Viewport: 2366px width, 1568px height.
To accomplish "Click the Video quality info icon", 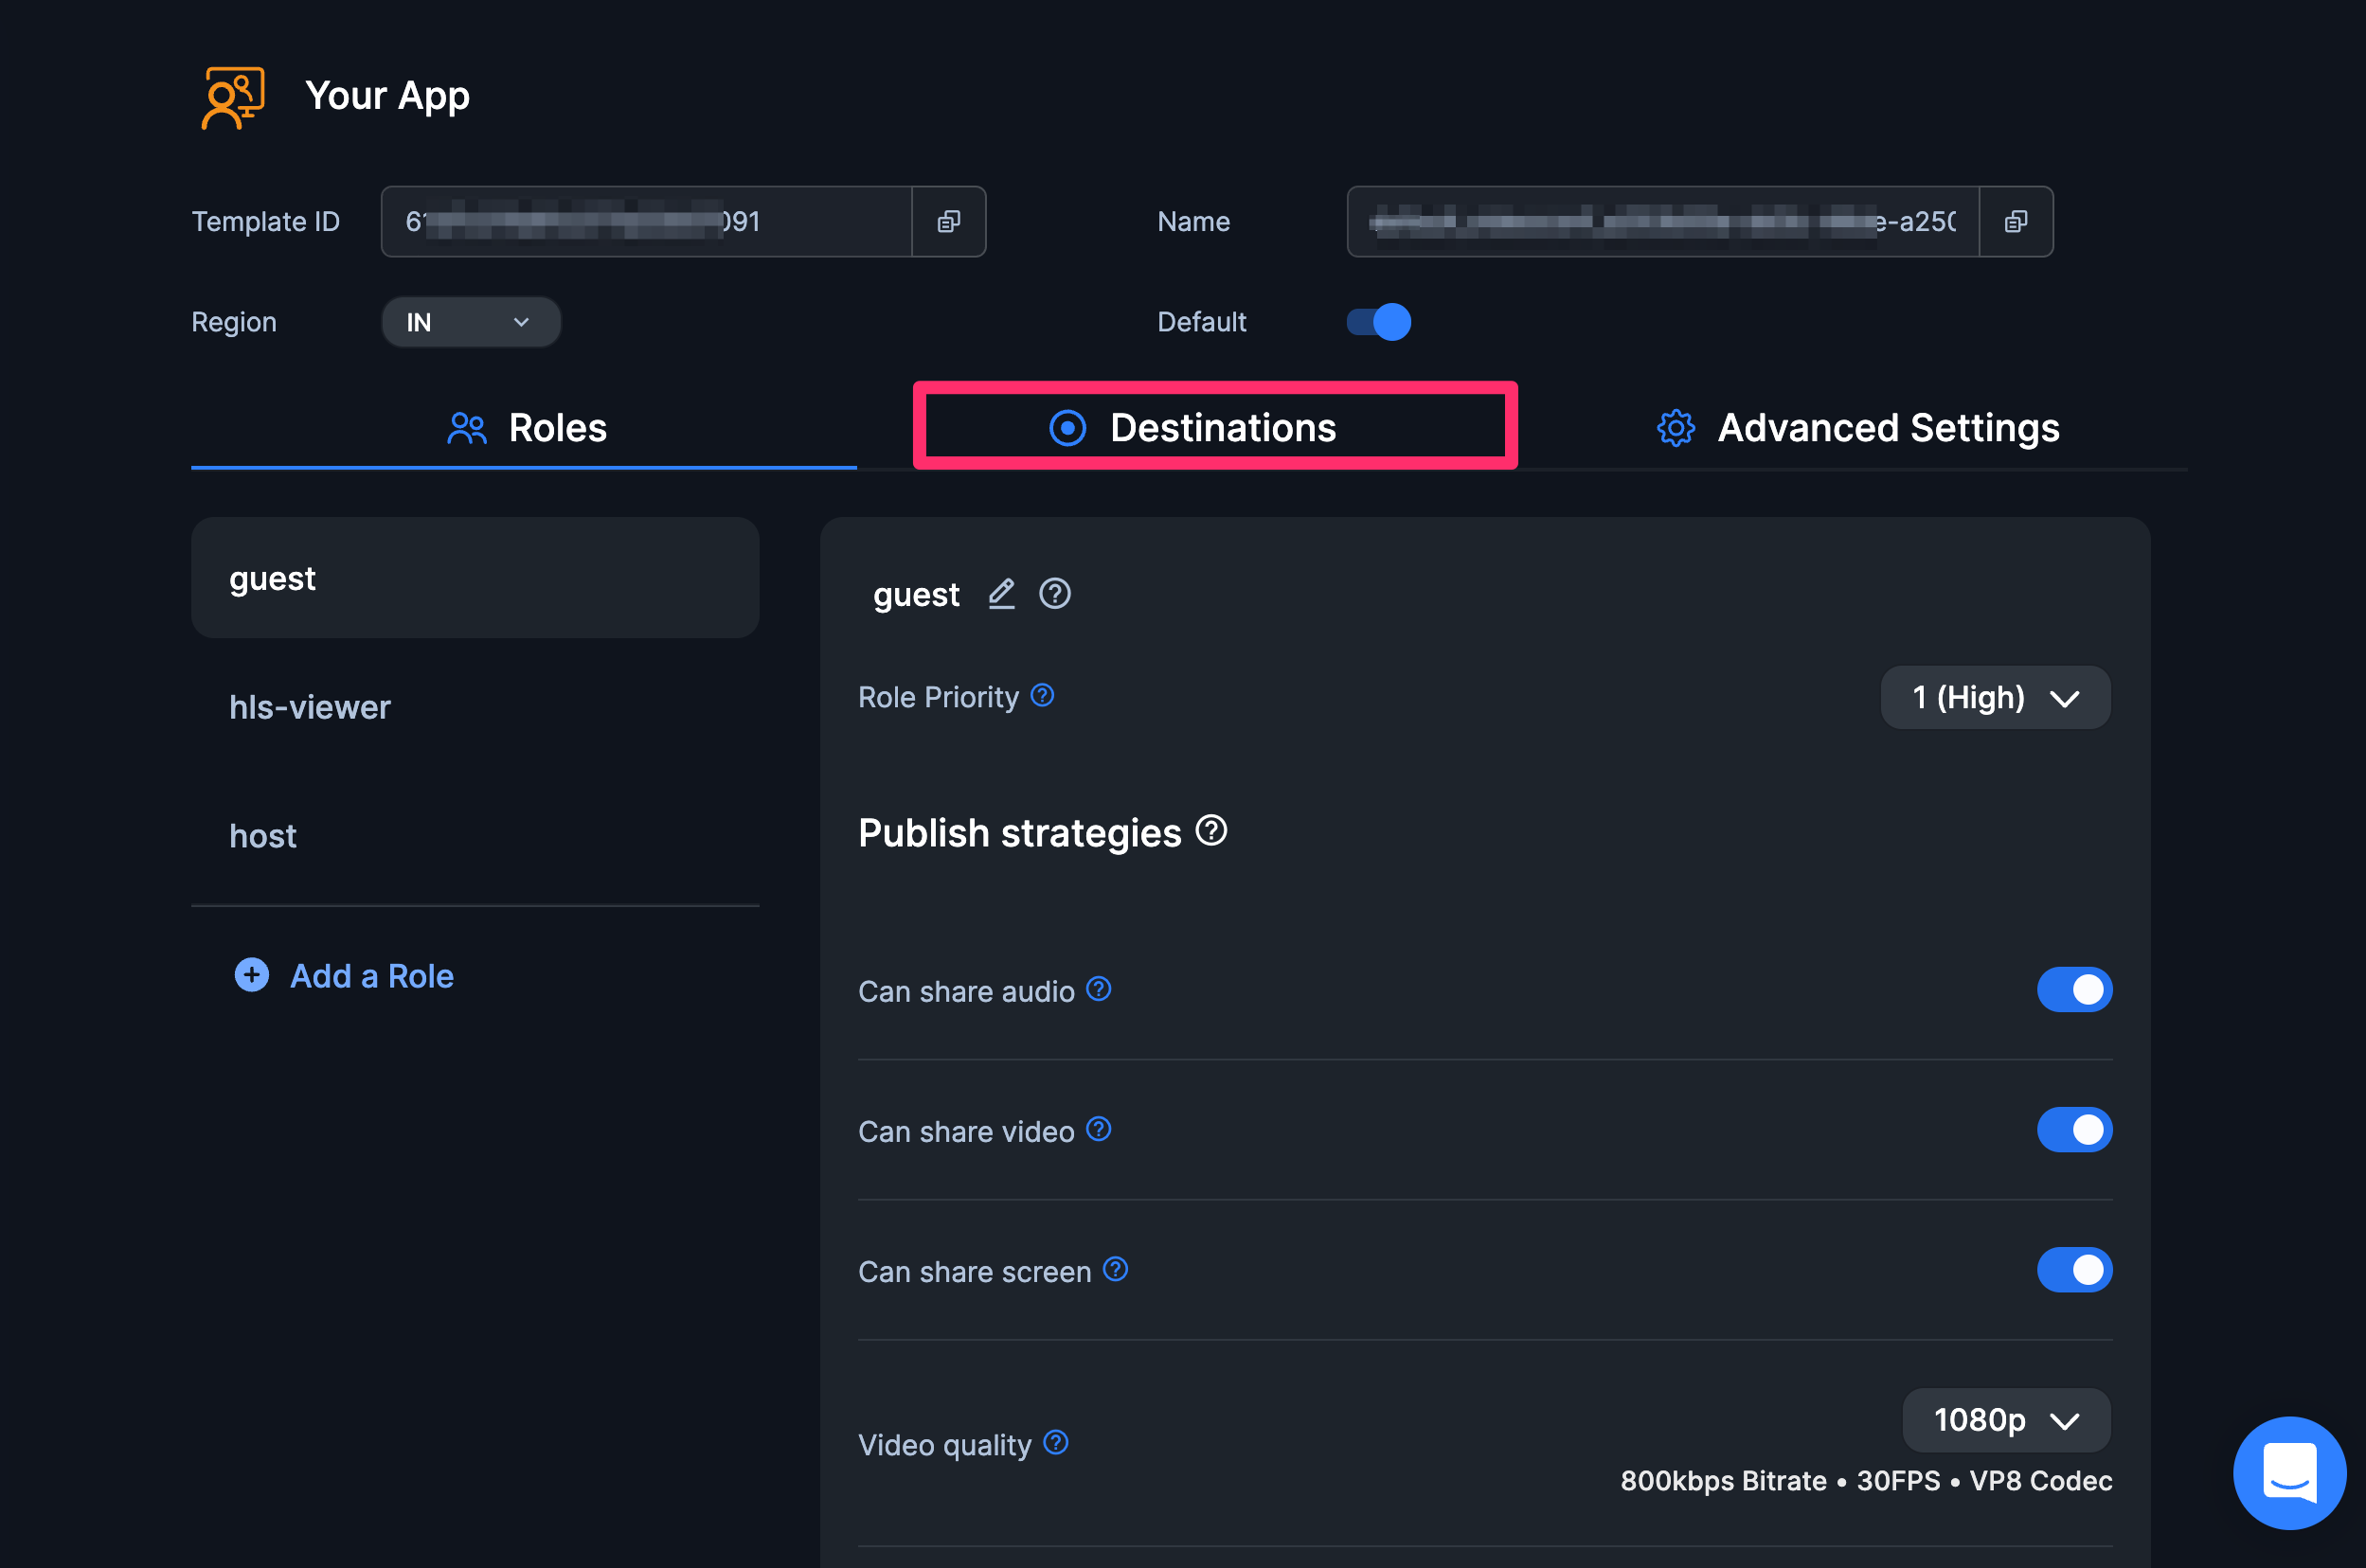I will click(1055, 1442).
